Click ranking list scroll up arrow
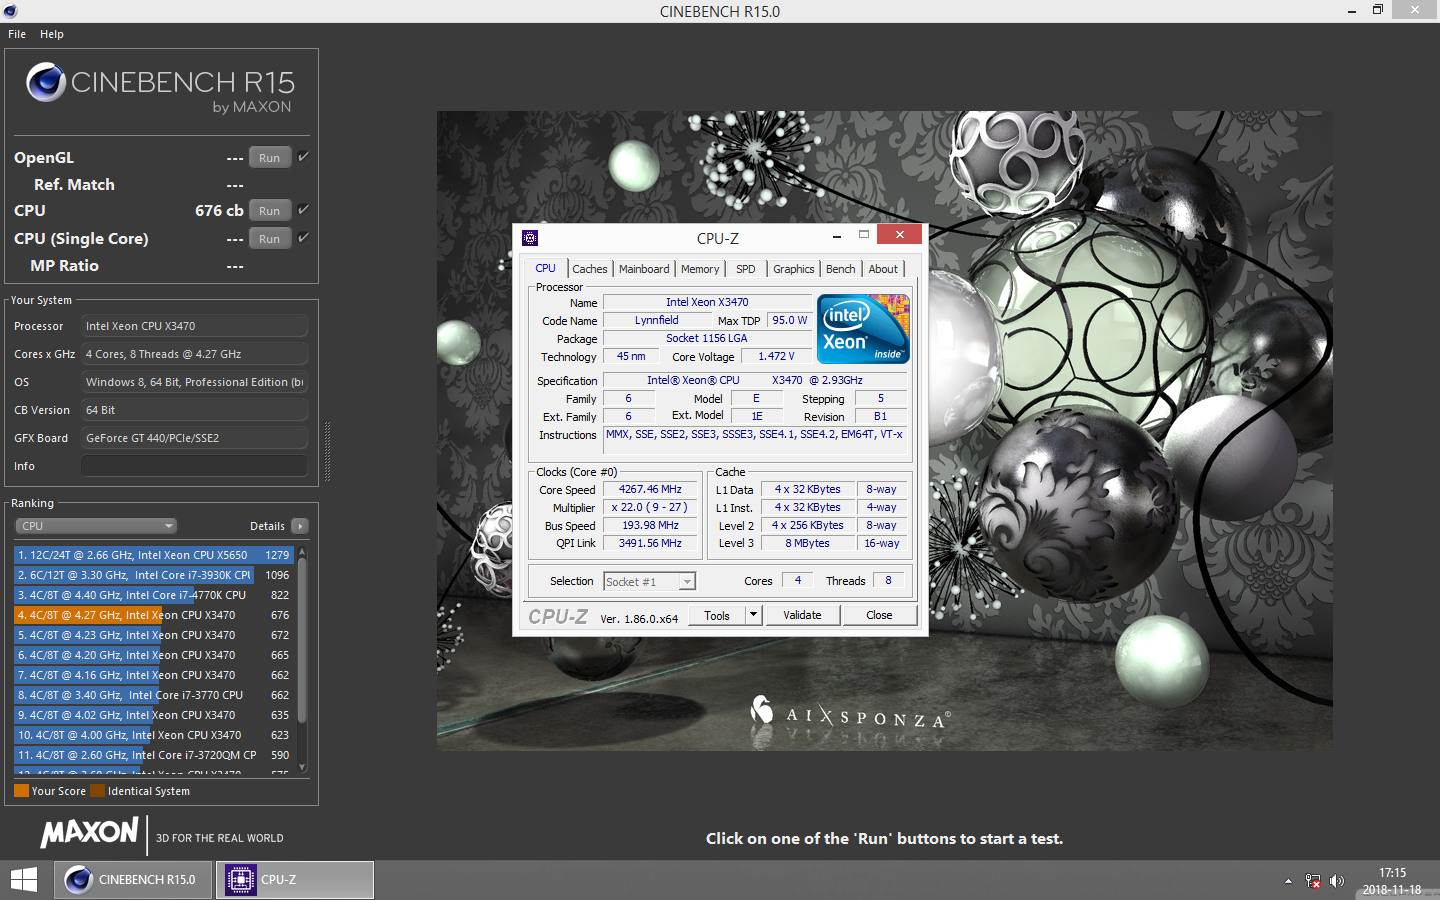Screen dimensions: 1440x900 click(302, 552)
